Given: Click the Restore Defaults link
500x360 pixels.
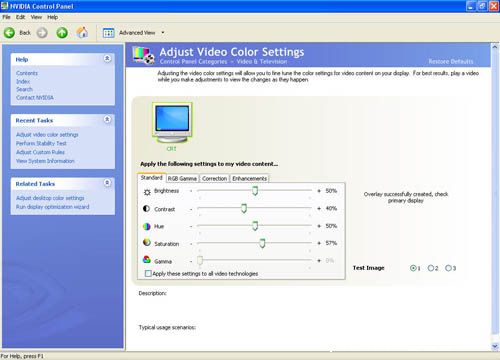Looking at the screenshot, I should coord(451,61).
